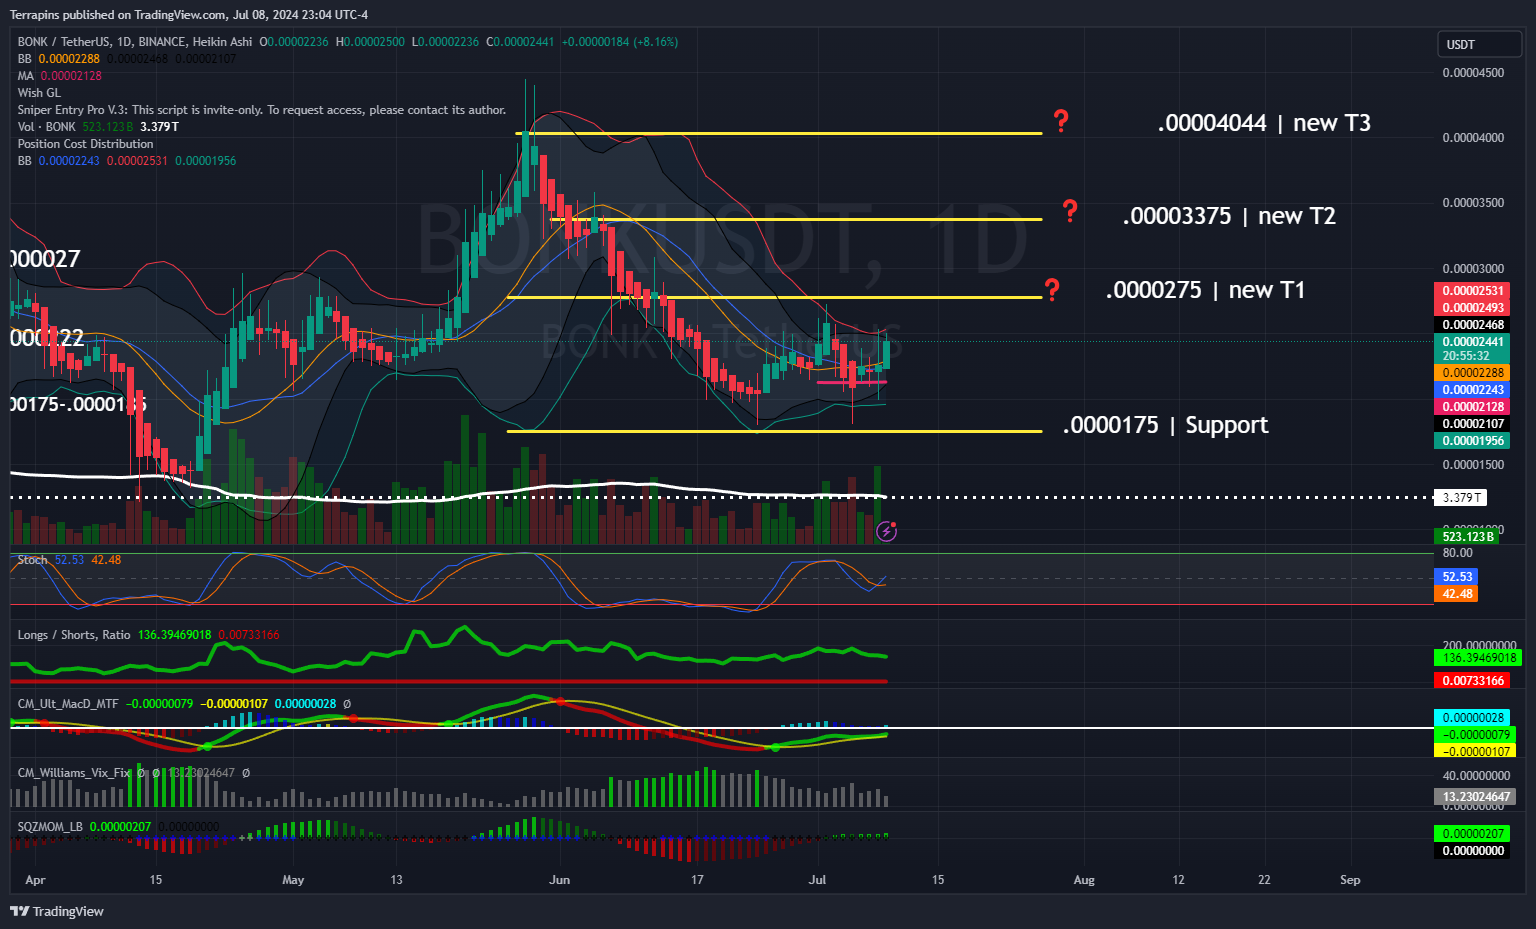
Task: Click the Sep label on time axis
Action: [x=1350, y=880]
